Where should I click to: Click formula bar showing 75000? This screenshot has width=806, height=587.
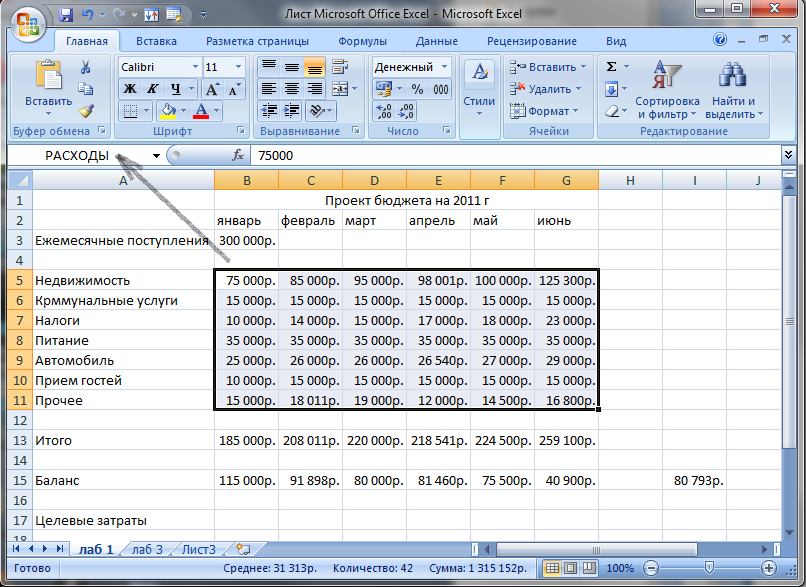pos(515,155)
